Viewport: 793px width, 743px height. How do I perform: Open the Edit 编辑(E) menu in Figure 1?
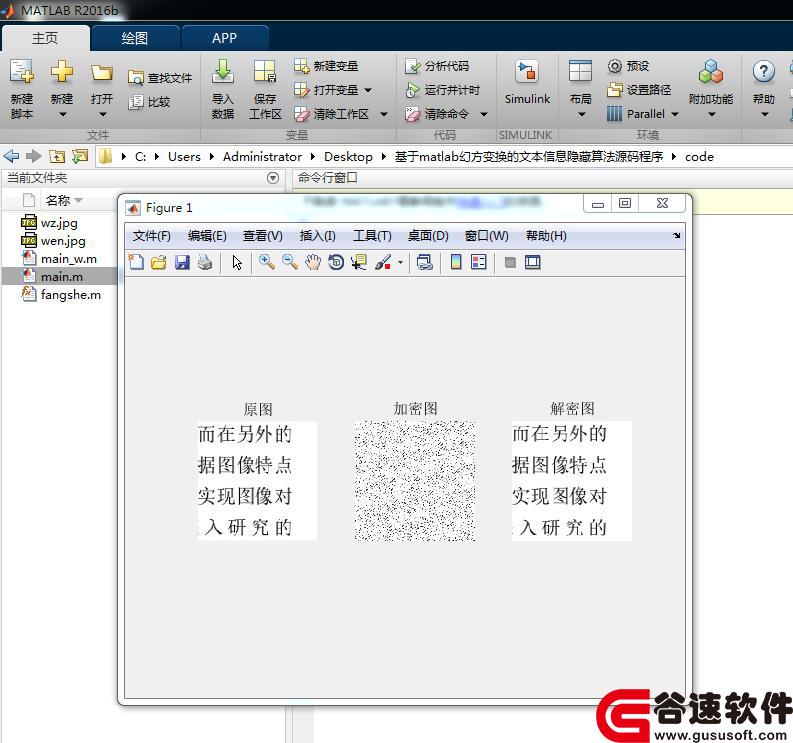tap(207, 236)
